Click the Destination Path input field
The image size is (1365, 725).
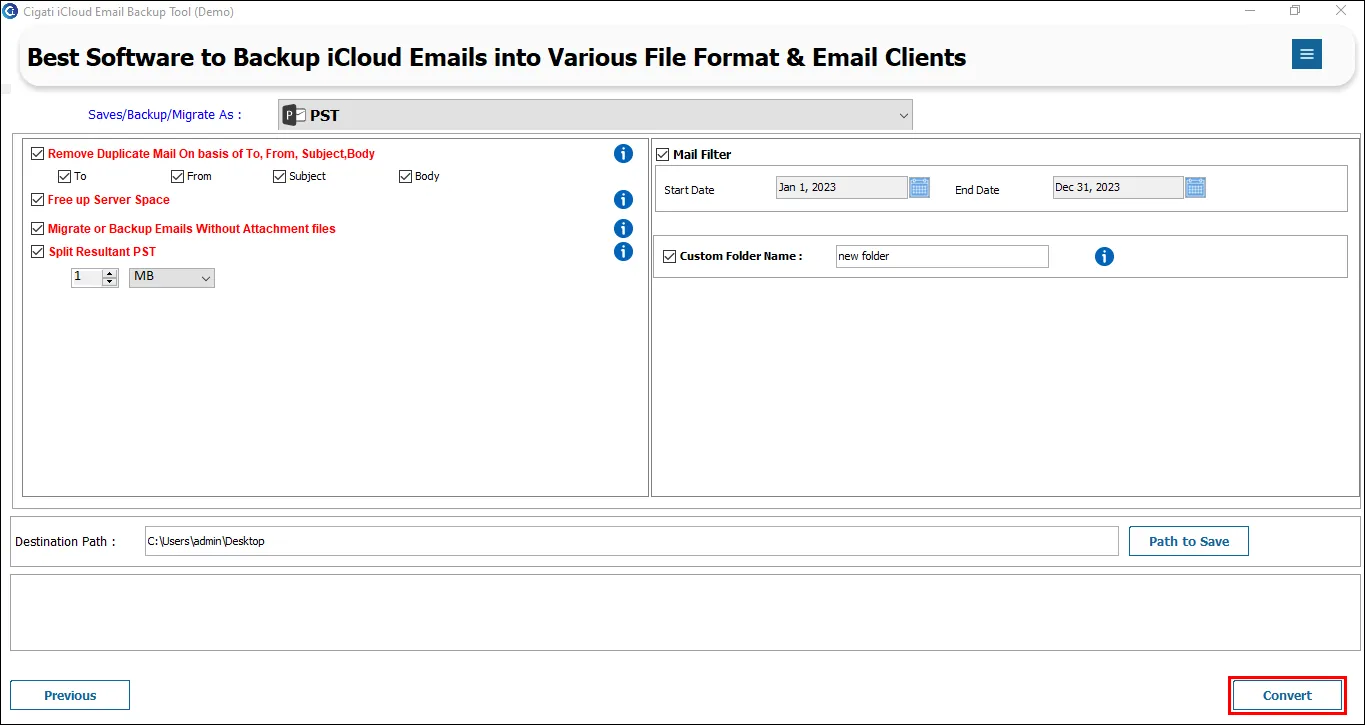point(632,541)
